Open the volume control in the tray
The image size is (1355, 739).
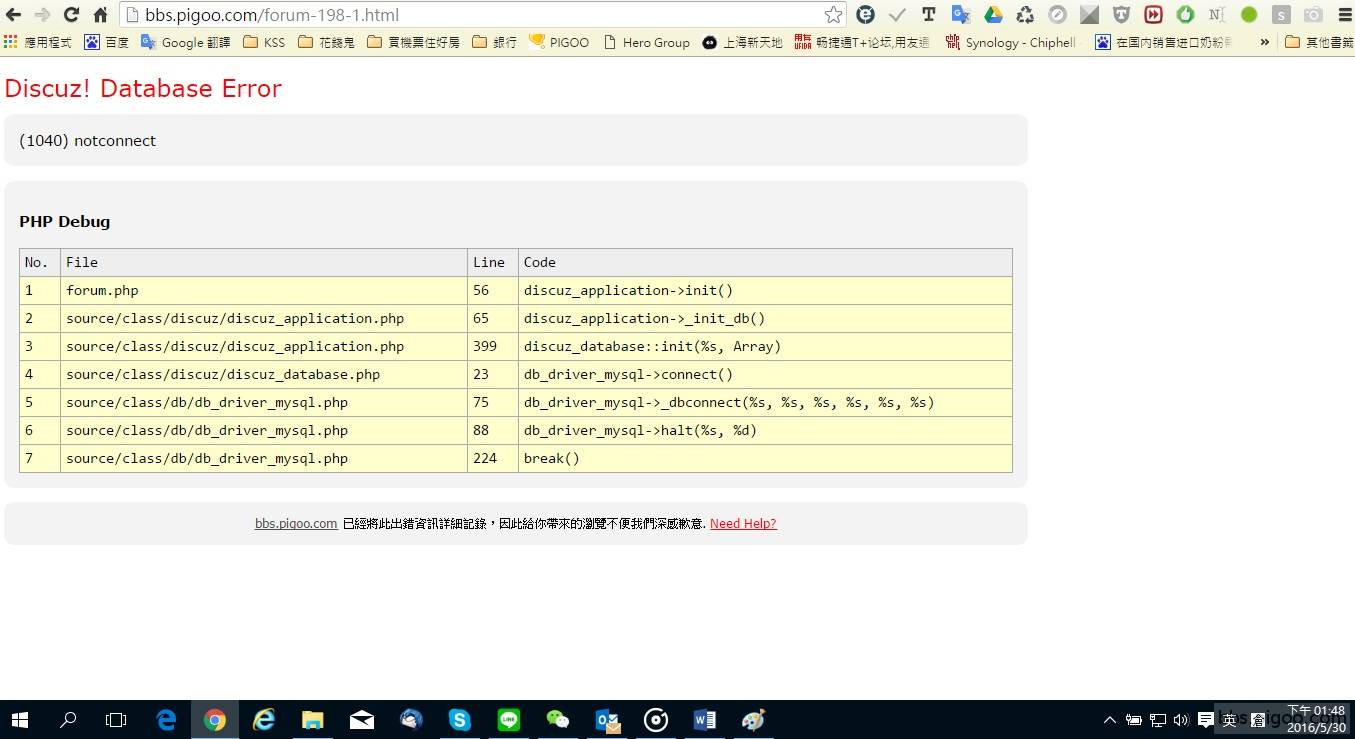pyautogui.click(x=1181, y=720)
